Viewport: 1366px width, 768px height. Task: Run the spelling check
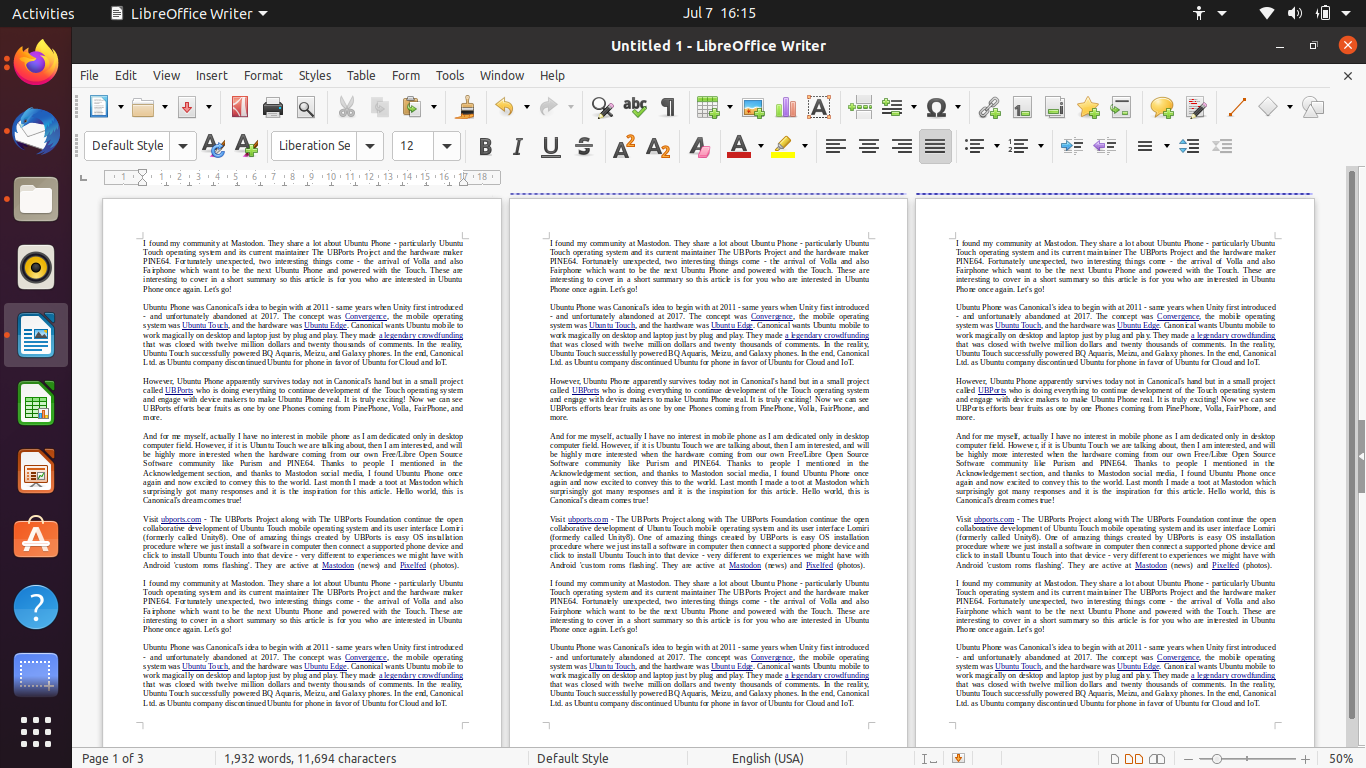(x=632, y=106)
